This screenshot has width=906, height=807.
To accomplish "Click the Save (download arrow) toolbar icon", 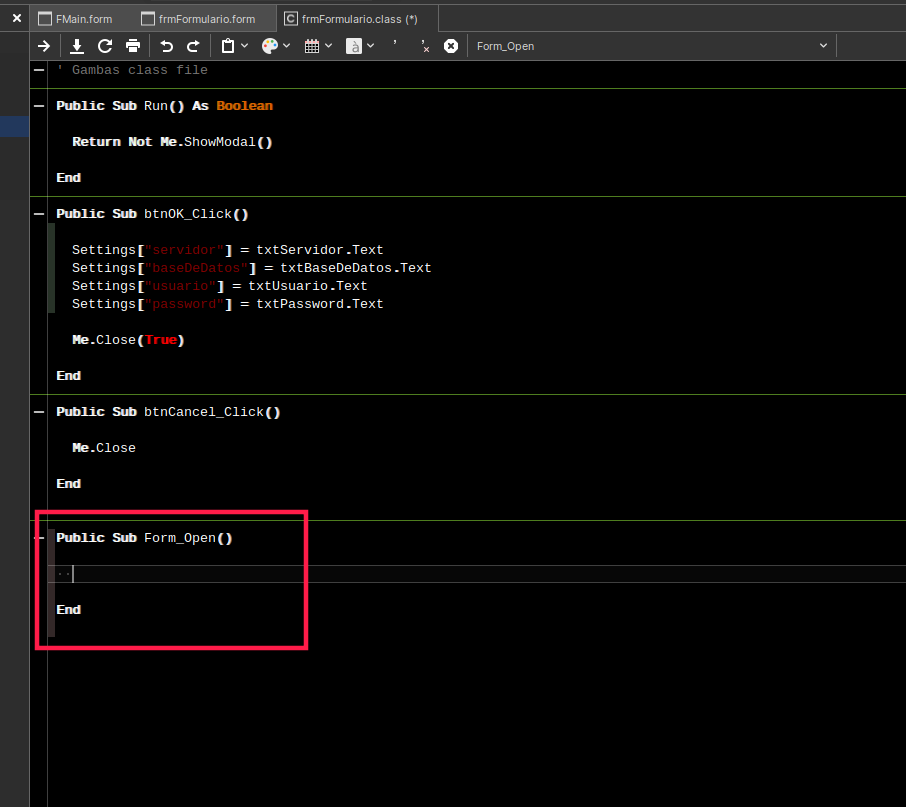I will coord(77,46).
